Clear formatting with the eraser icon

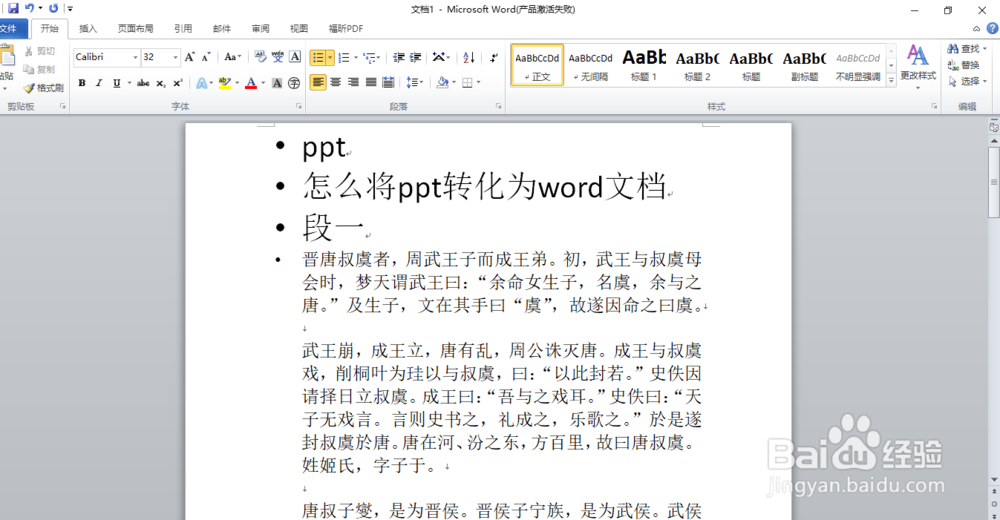[x=260, y=57]
